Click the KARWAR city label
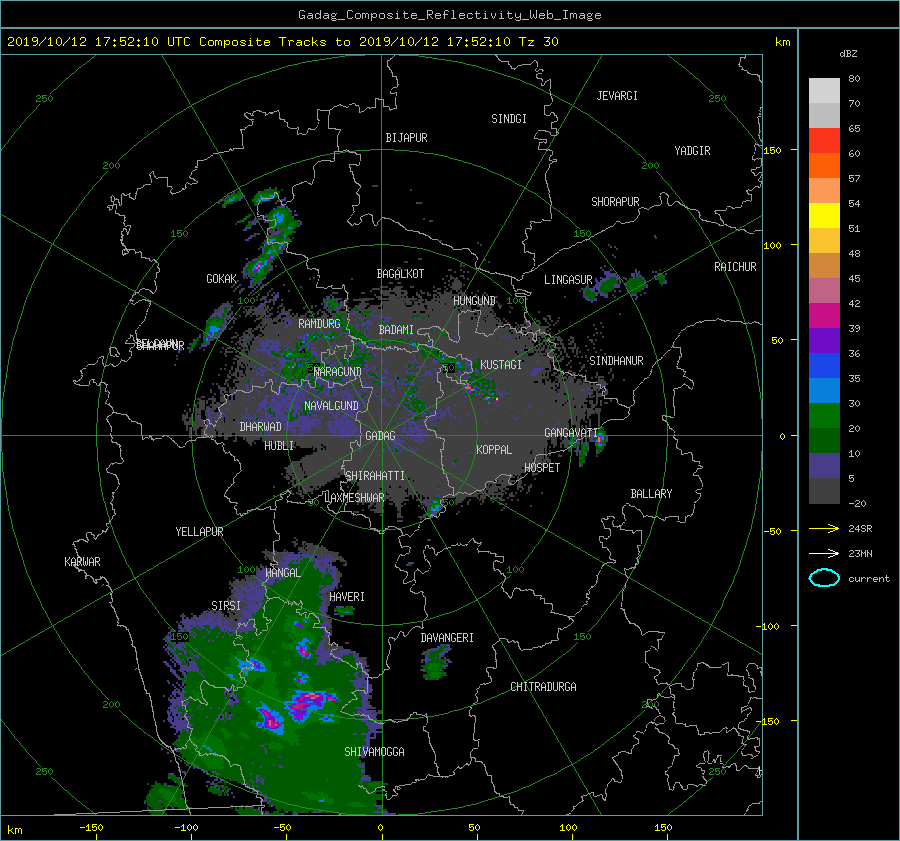Screen dimensions: 900x841 point(82,562)
